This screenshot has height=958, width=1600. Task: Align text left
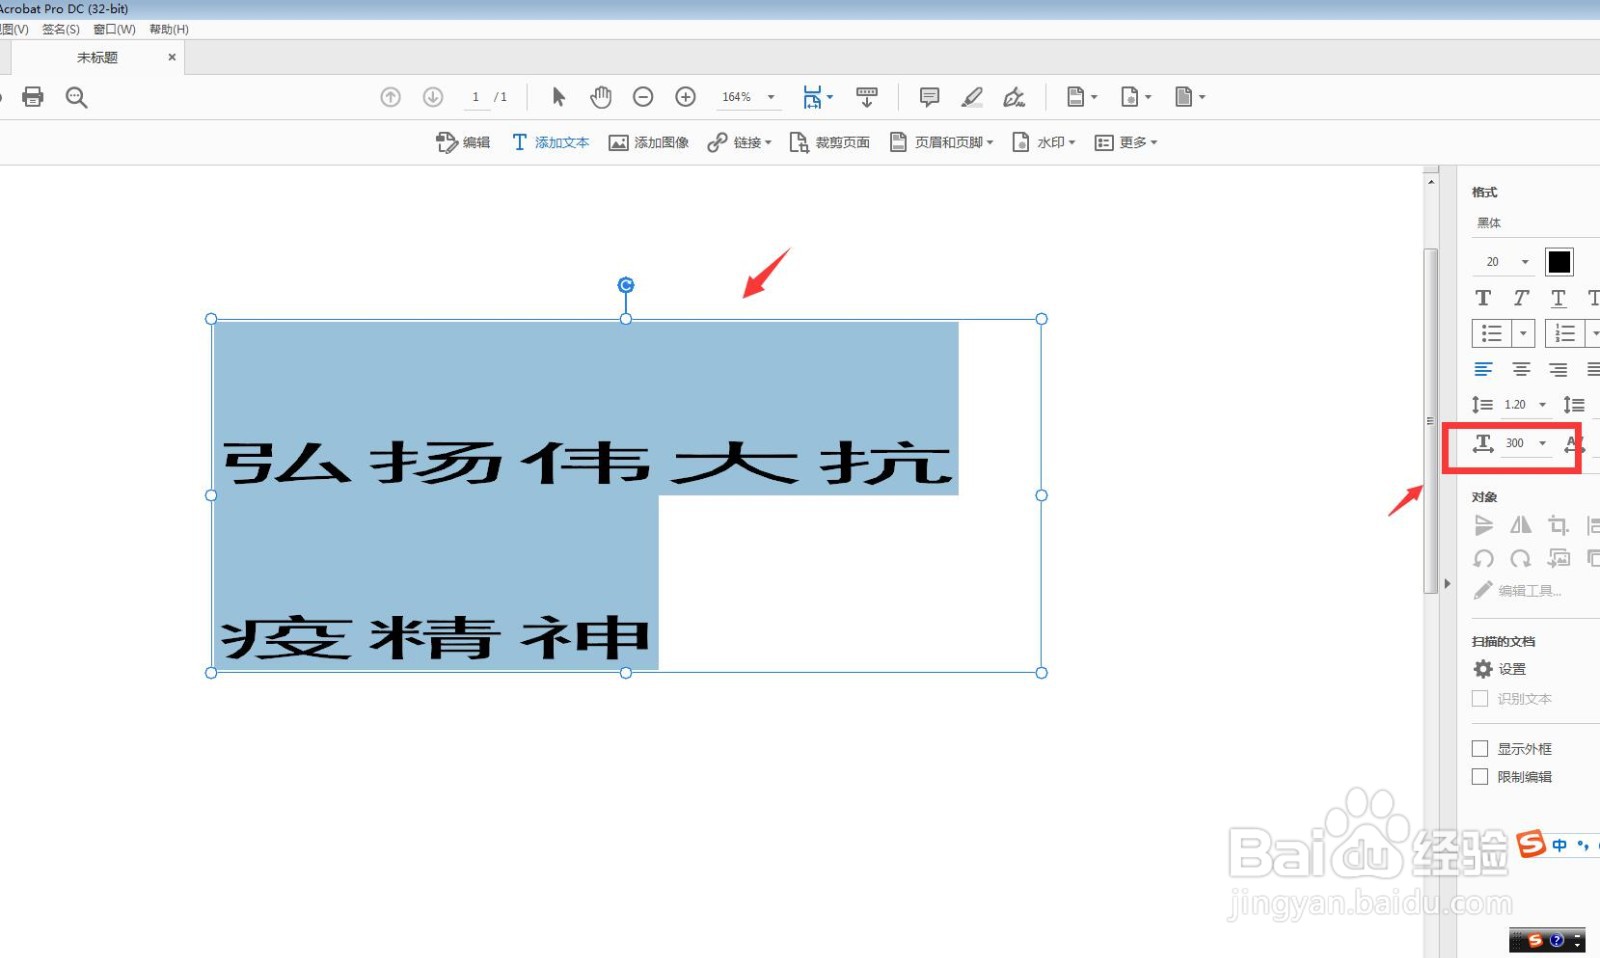pos(1483,370)
